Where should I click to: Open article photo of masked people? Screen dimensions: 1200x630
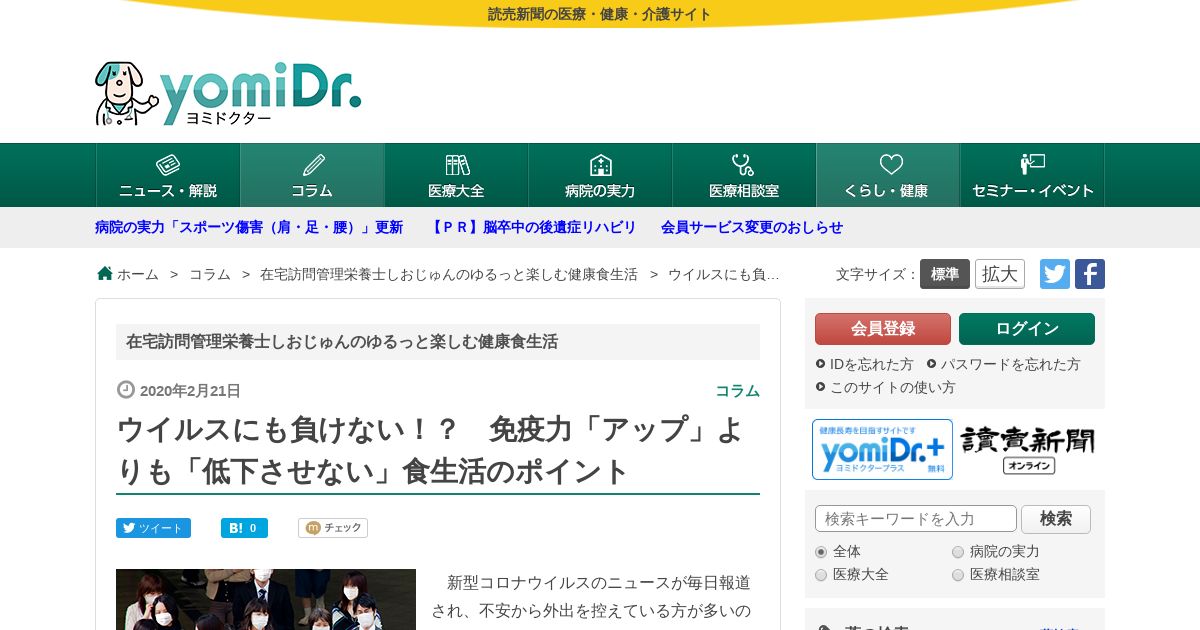coord(266,599)
